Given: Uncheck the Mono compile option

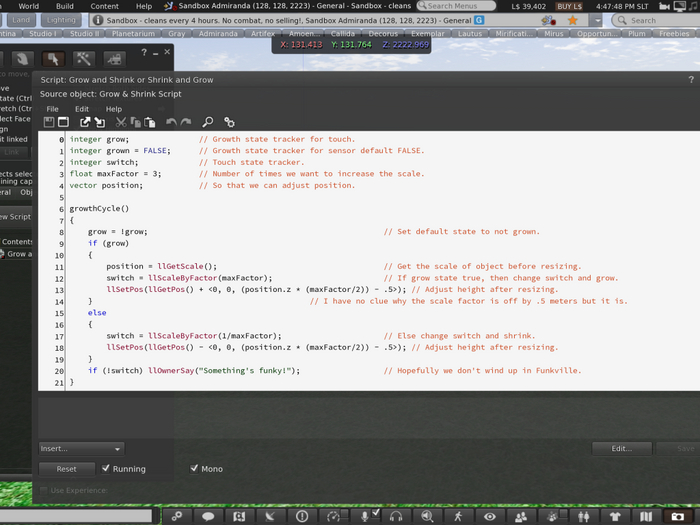Looking at the screenshot, I should tap(194, 468).
